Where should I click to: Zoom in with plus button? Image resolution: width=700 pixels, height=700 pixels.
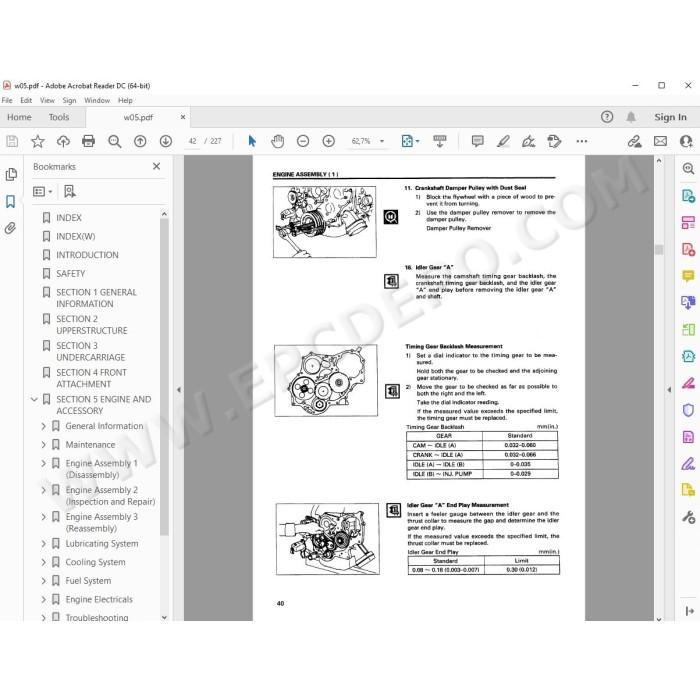tap(329, 142)
